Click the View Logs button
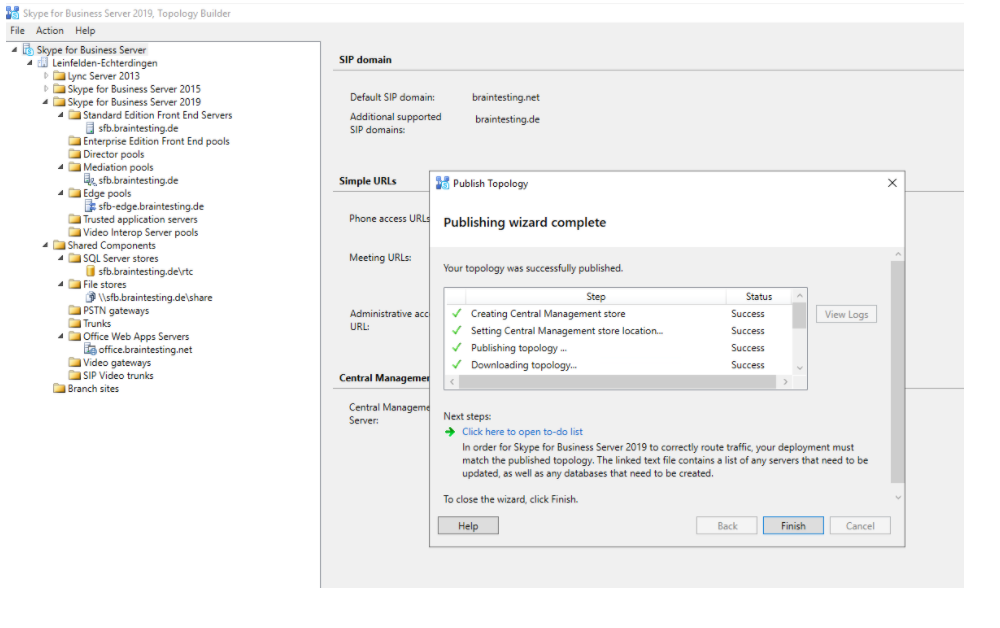Image resolution: width=1000 pixels, height=628 pixels. coord(846,314)
